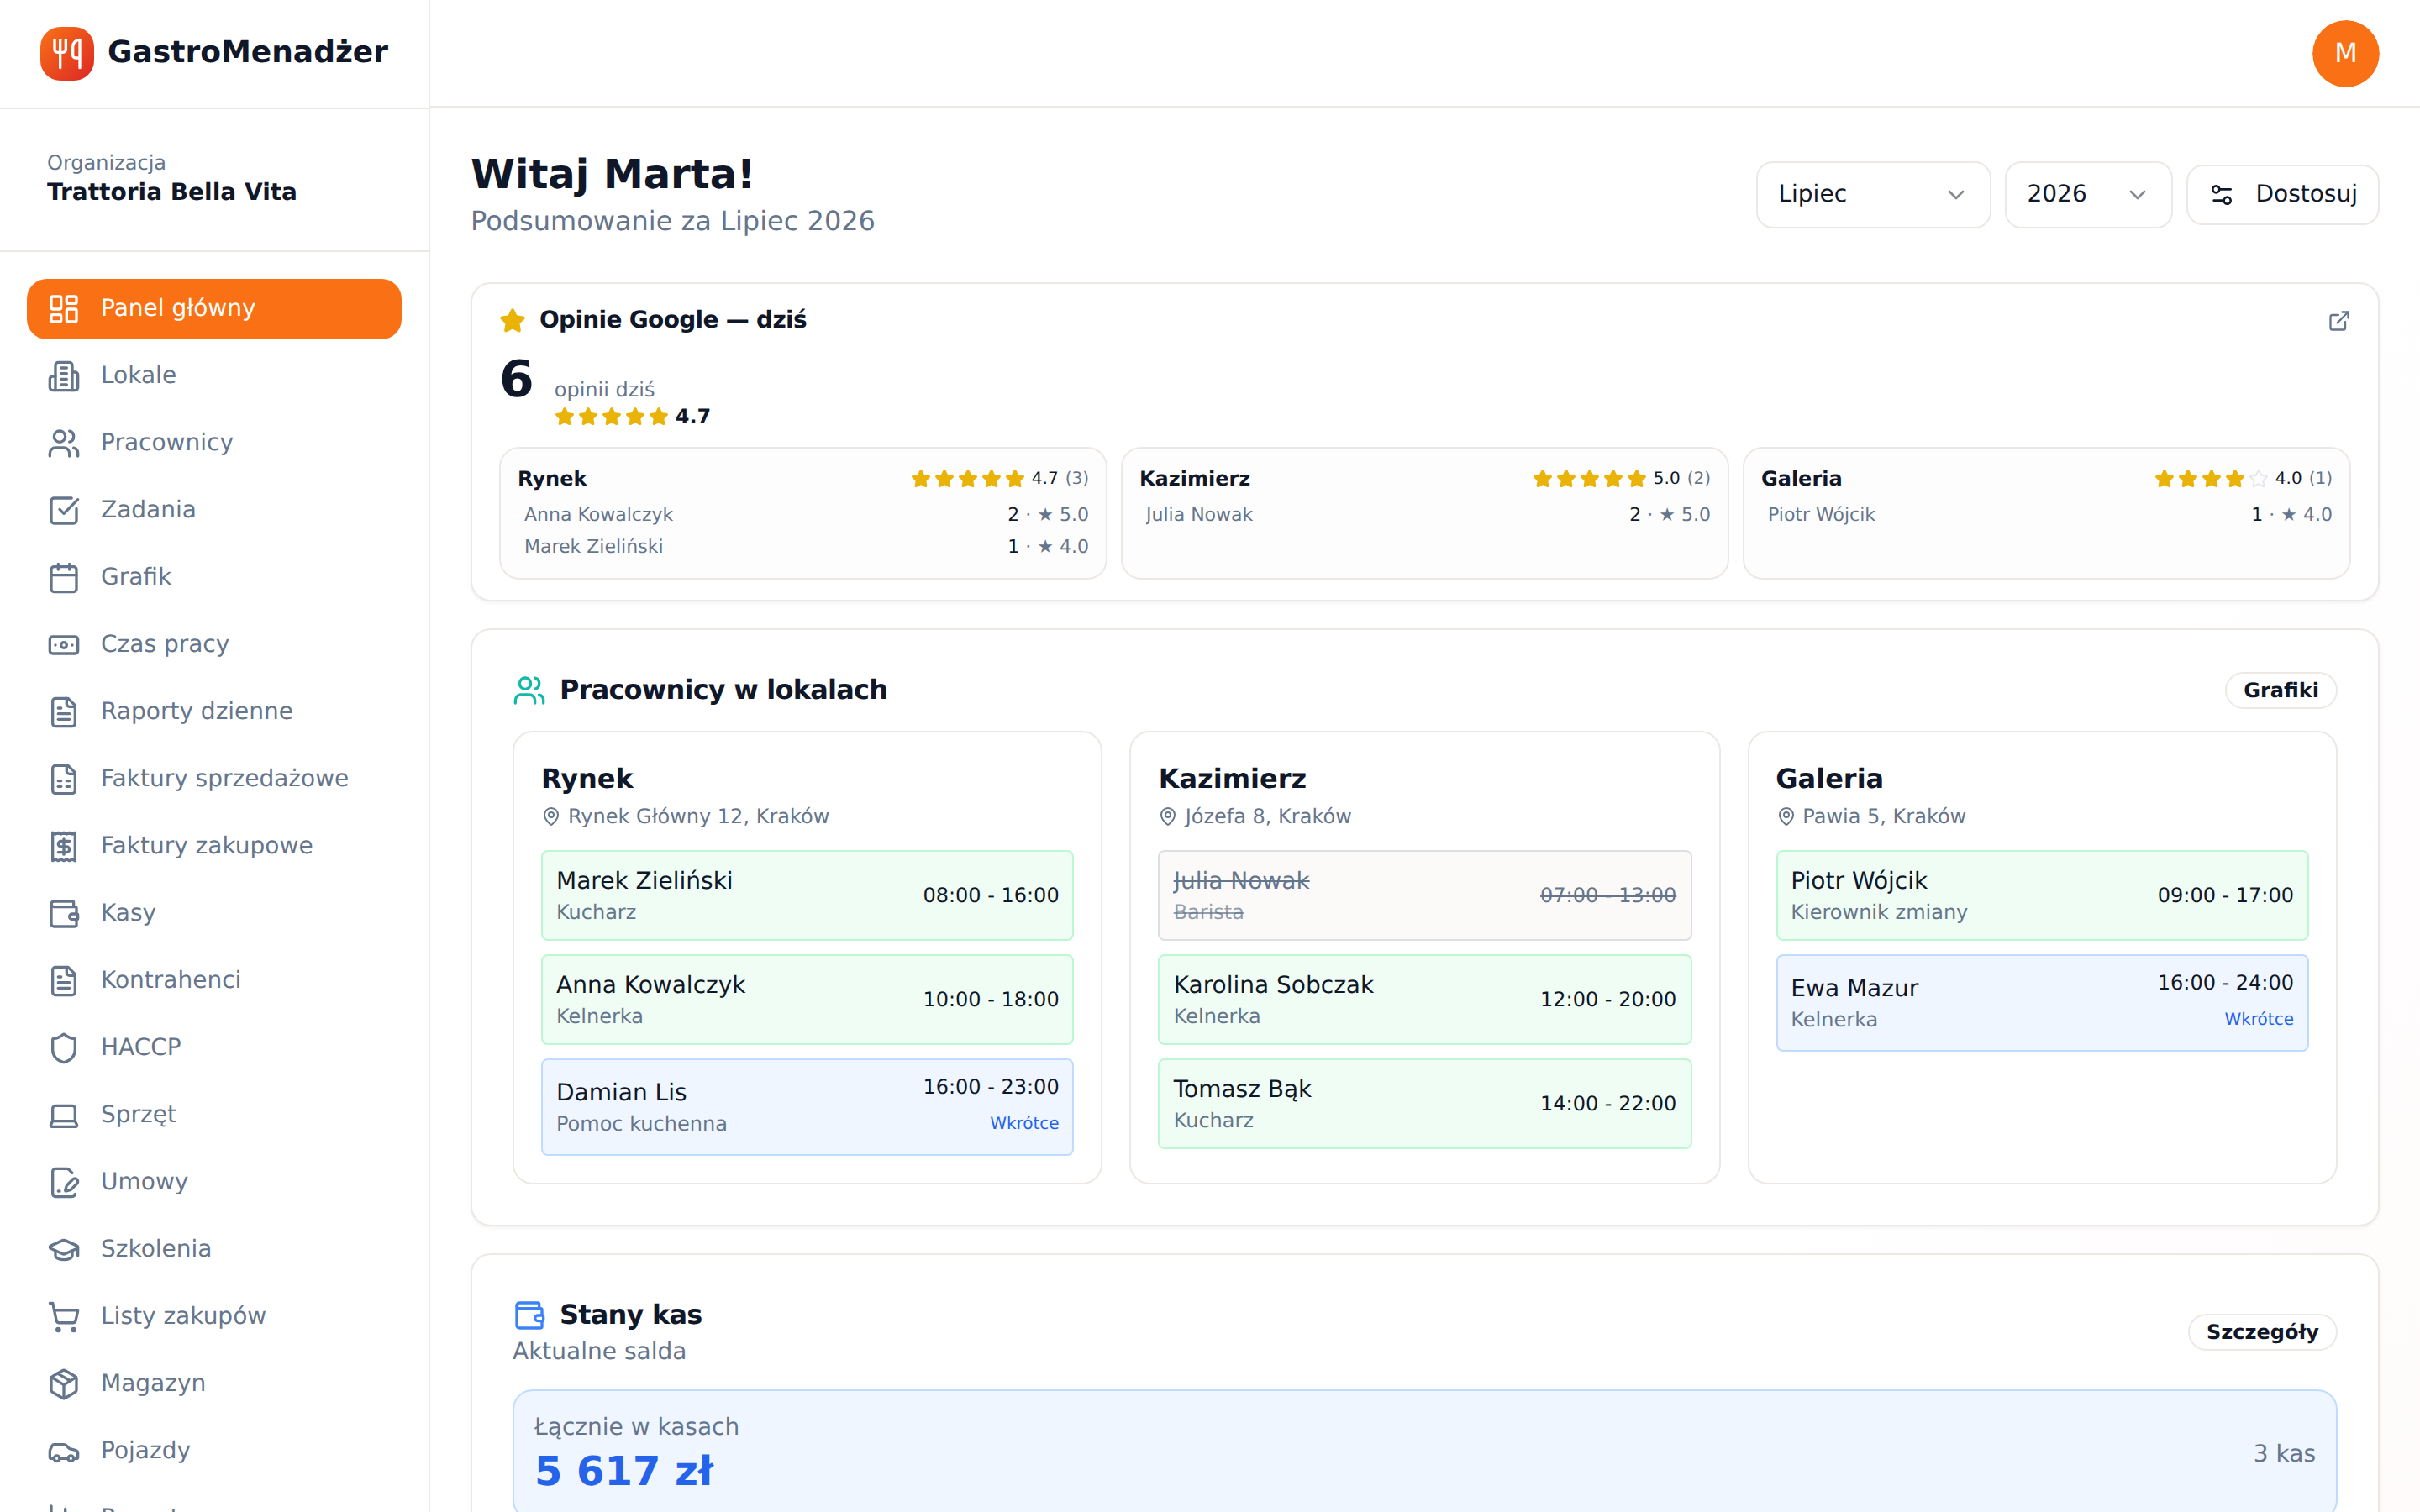Click the map pin icon for Rynek Główny 12
The height and width of the screenshot is (1512, 2420).
(x=551, y=817)
